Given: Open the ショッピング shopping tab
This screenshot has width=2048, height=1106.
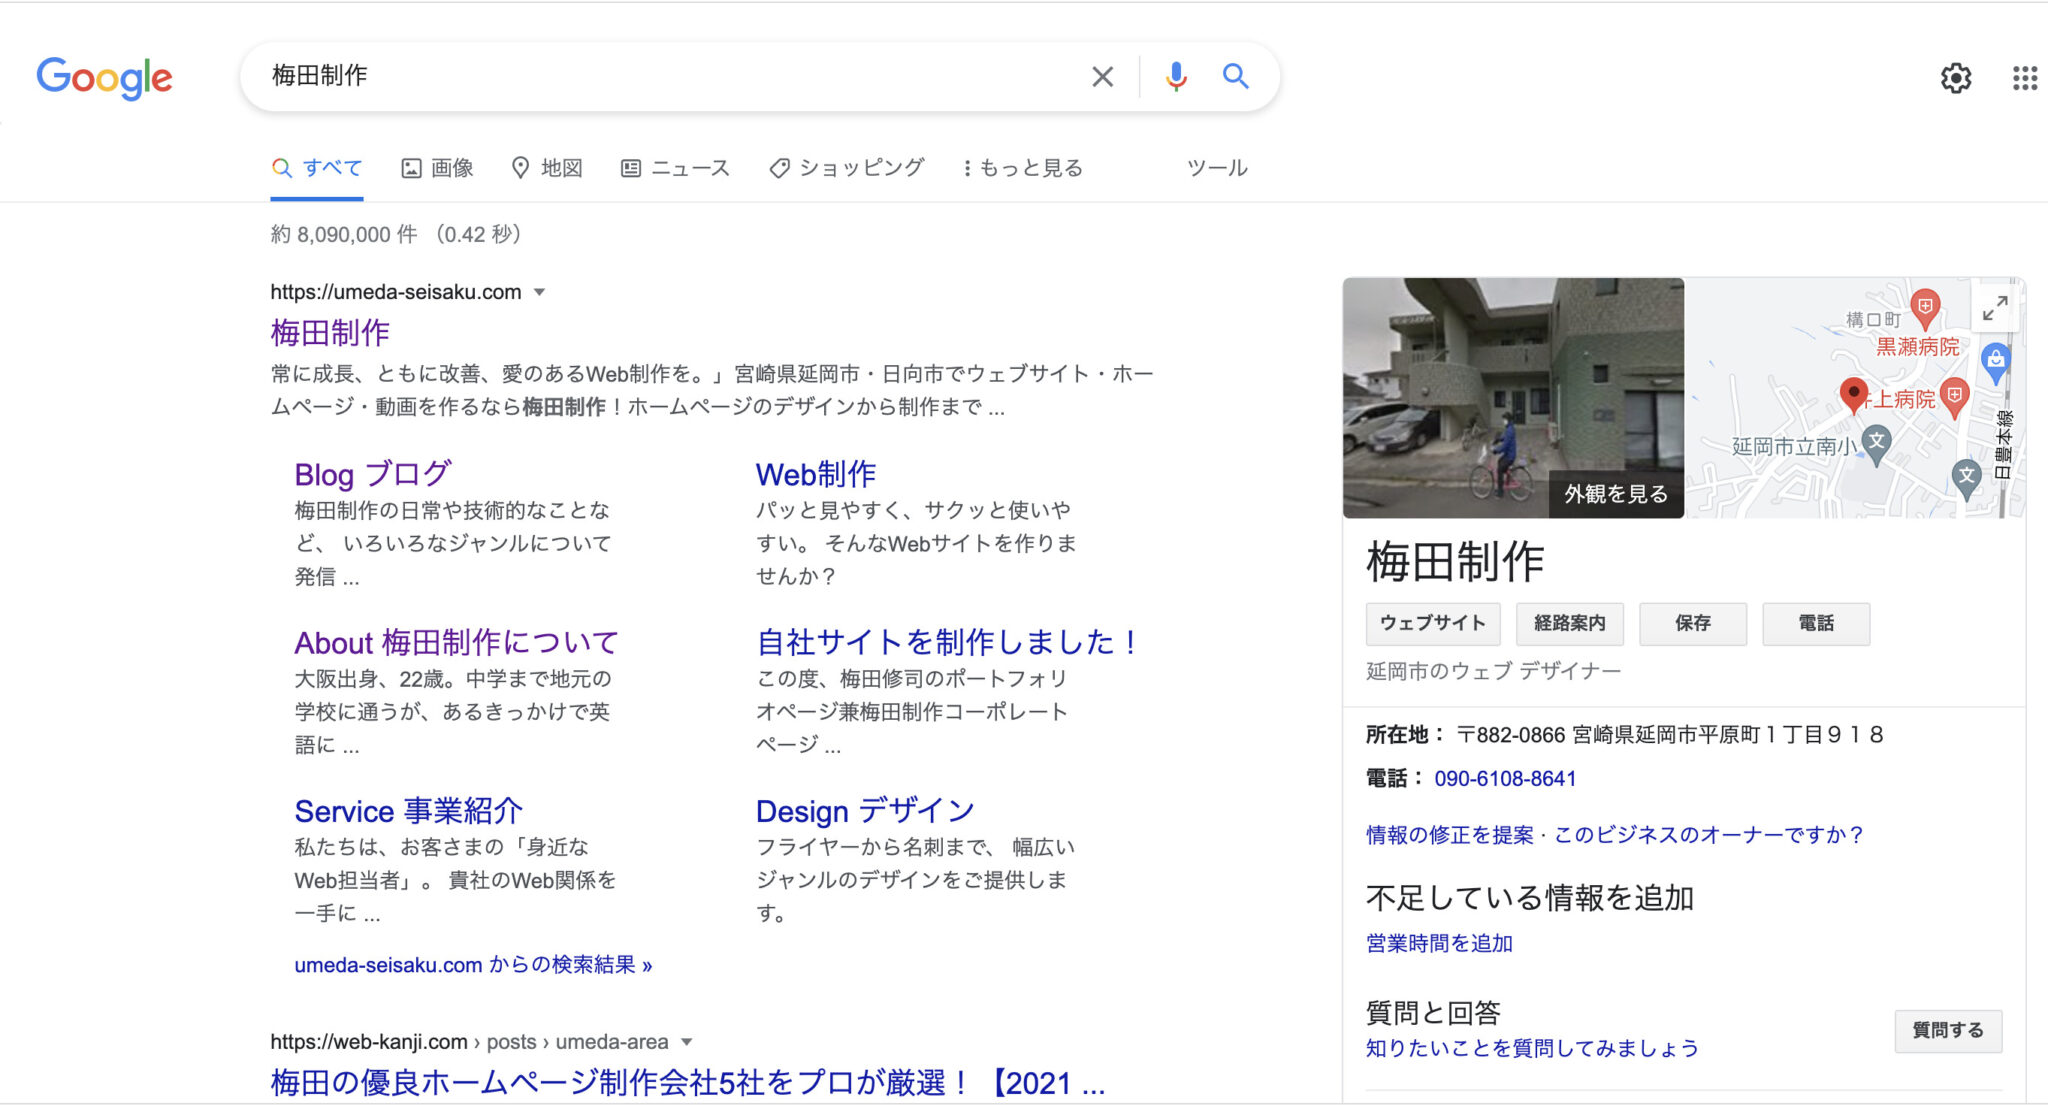Looking at the screenshot, I should click(847, 168).
